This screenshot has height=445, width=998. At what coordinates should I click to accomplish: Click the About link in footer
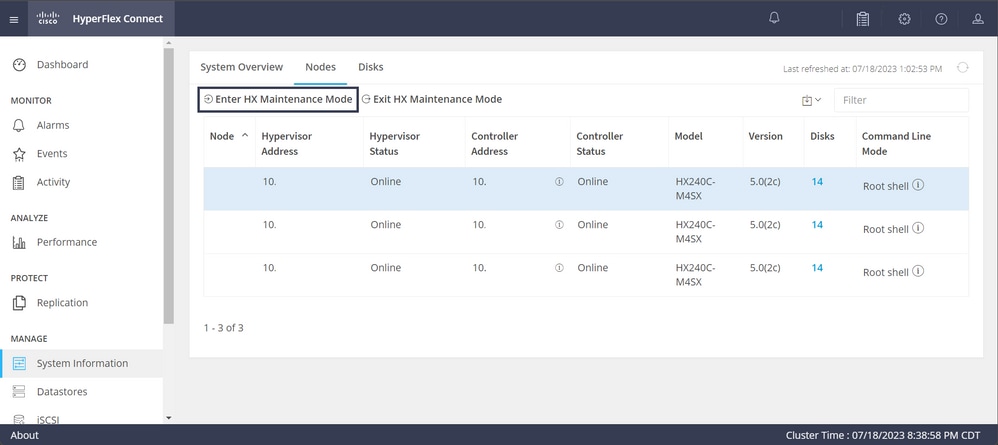[25, 435]
